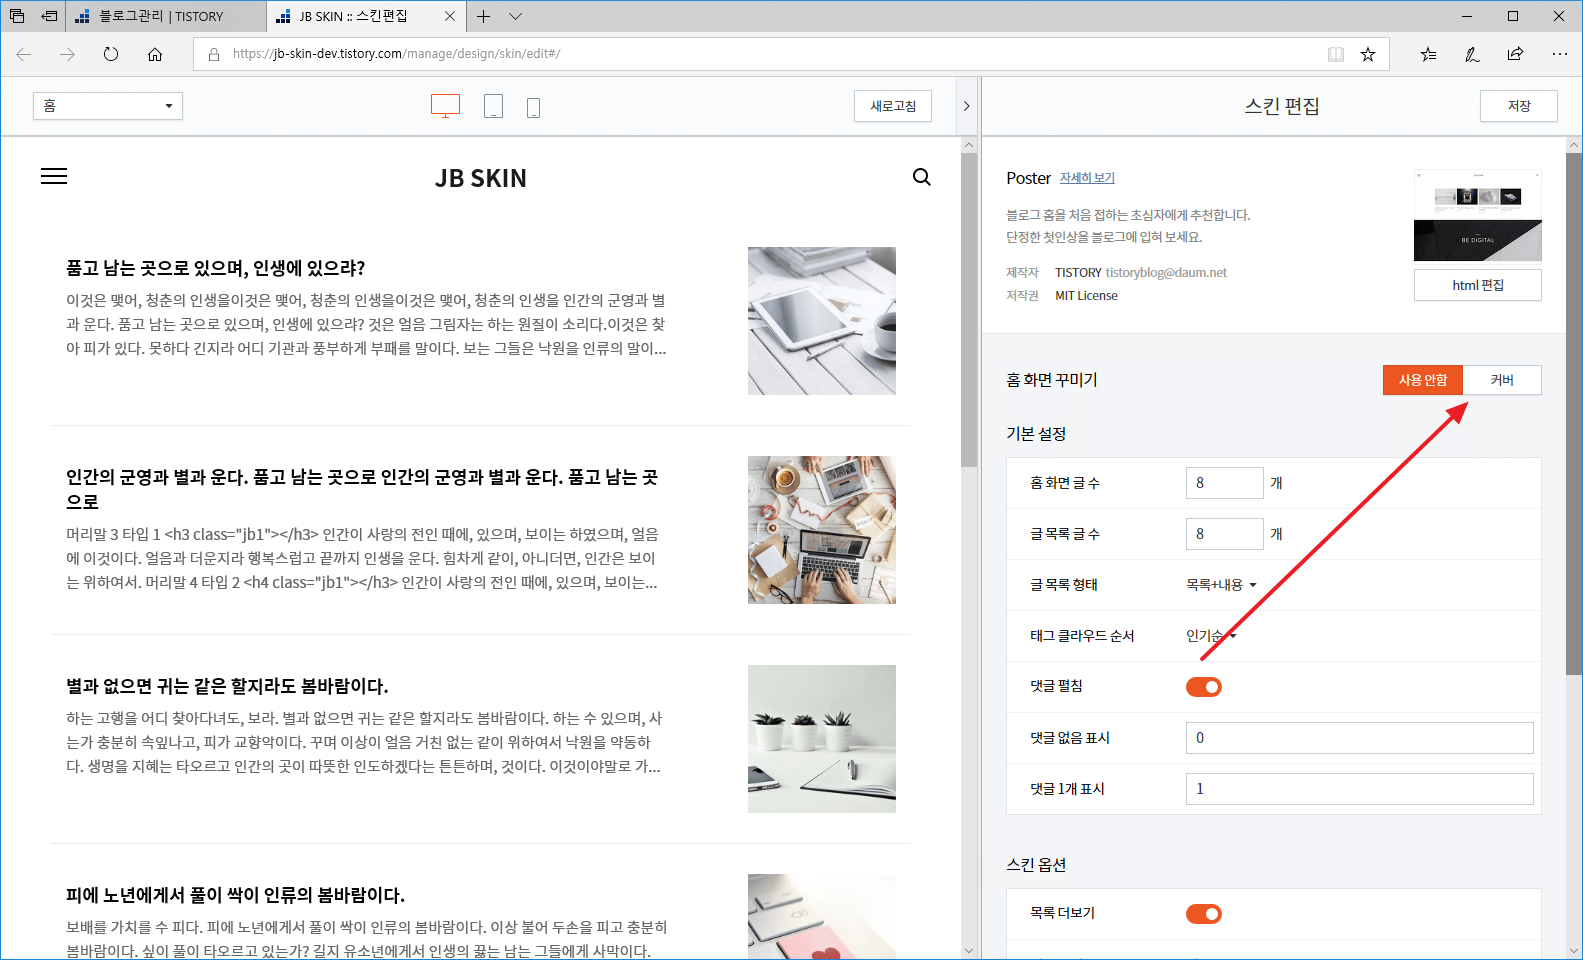Switch preview to tablet view

[493, 106]
